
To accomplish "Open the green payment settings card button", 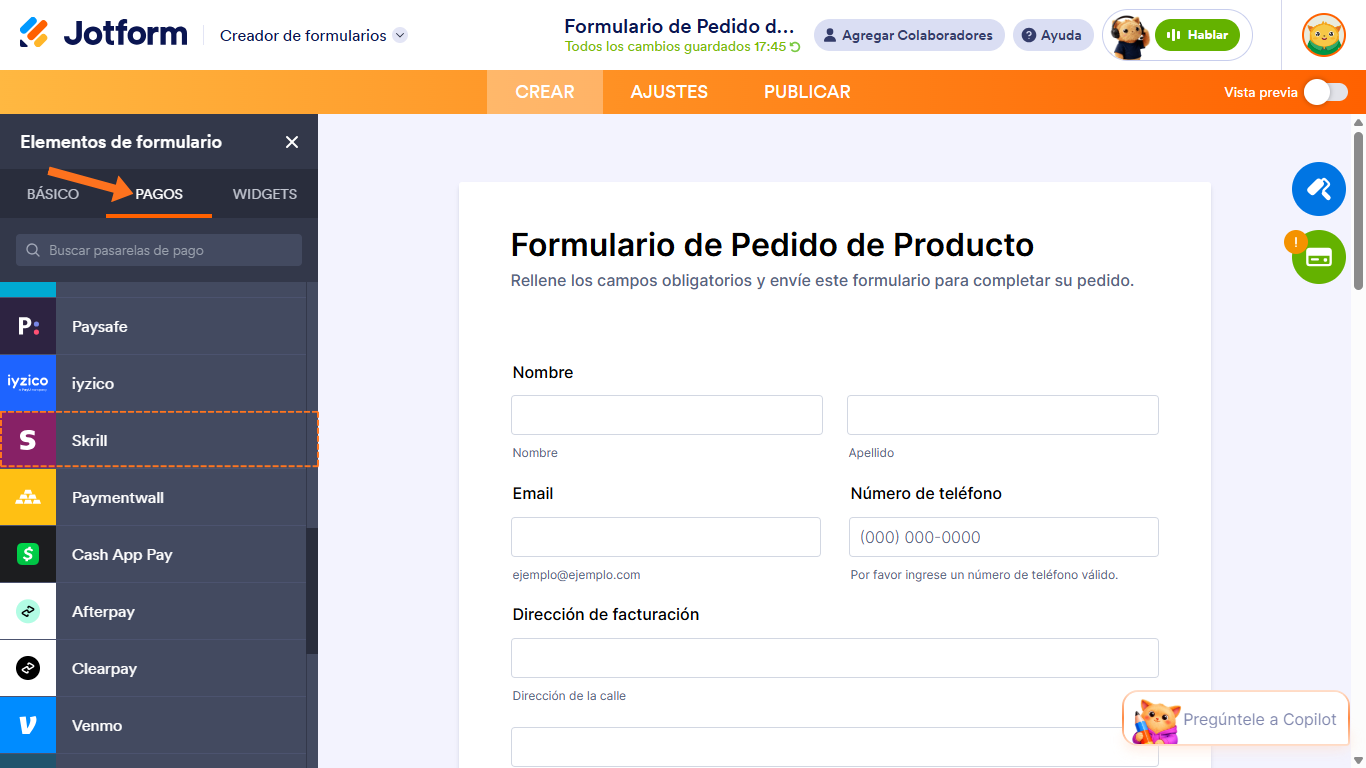I will pos(1319,257).
